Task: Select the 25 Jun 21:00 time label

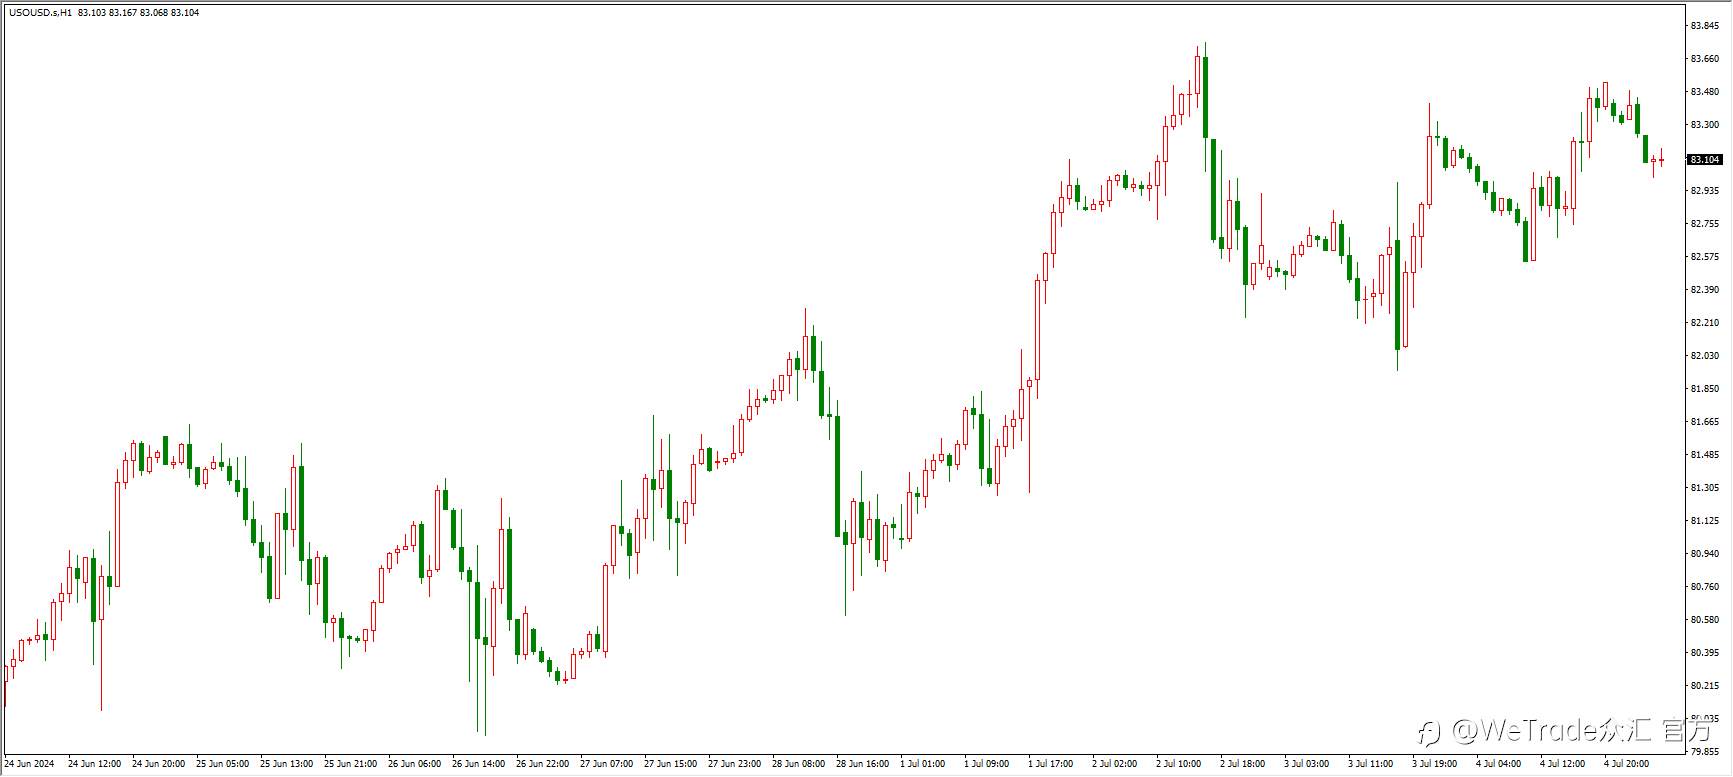Action: [x=350, y=764]
